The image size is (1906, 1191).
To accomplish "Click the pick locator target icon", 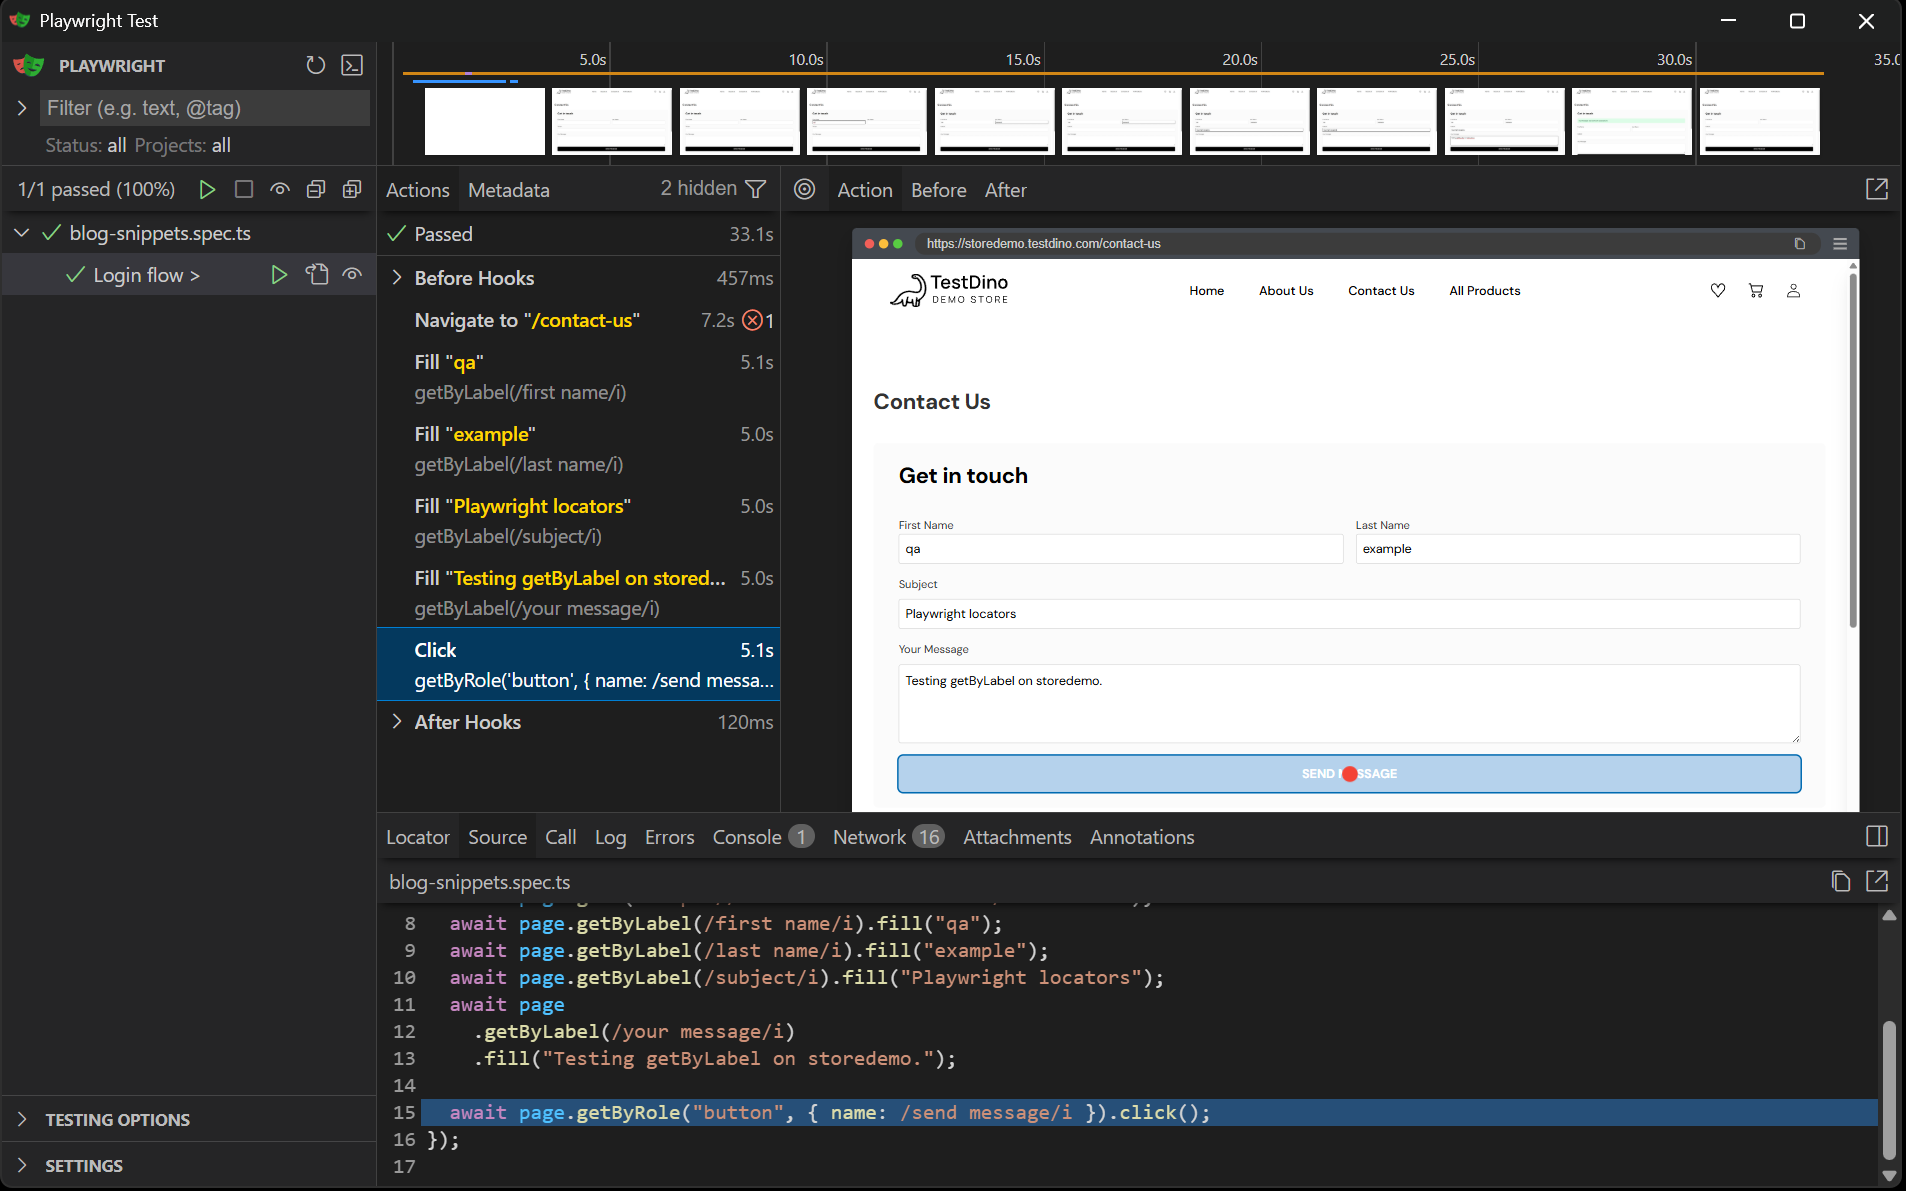I will [804, 189].
